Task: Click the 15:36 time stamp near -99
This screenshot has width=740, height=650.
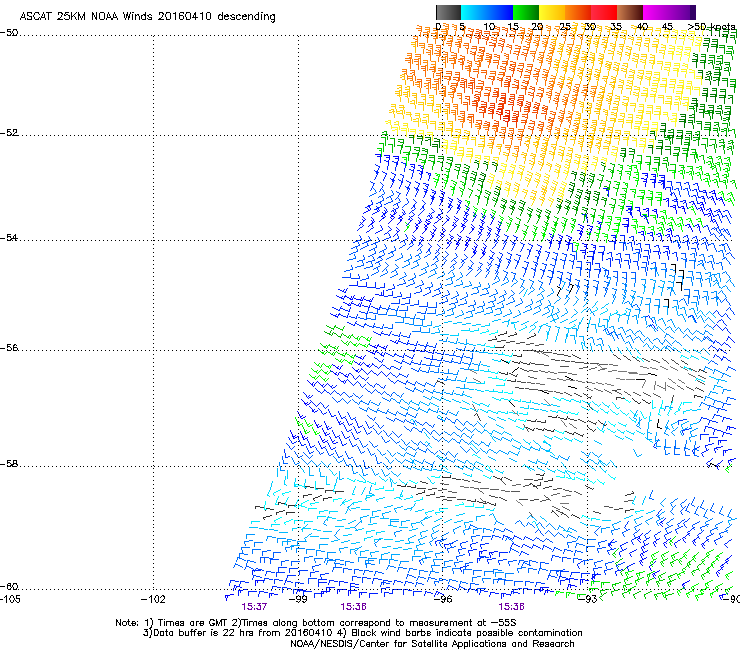Action: (x=353, y=607)
